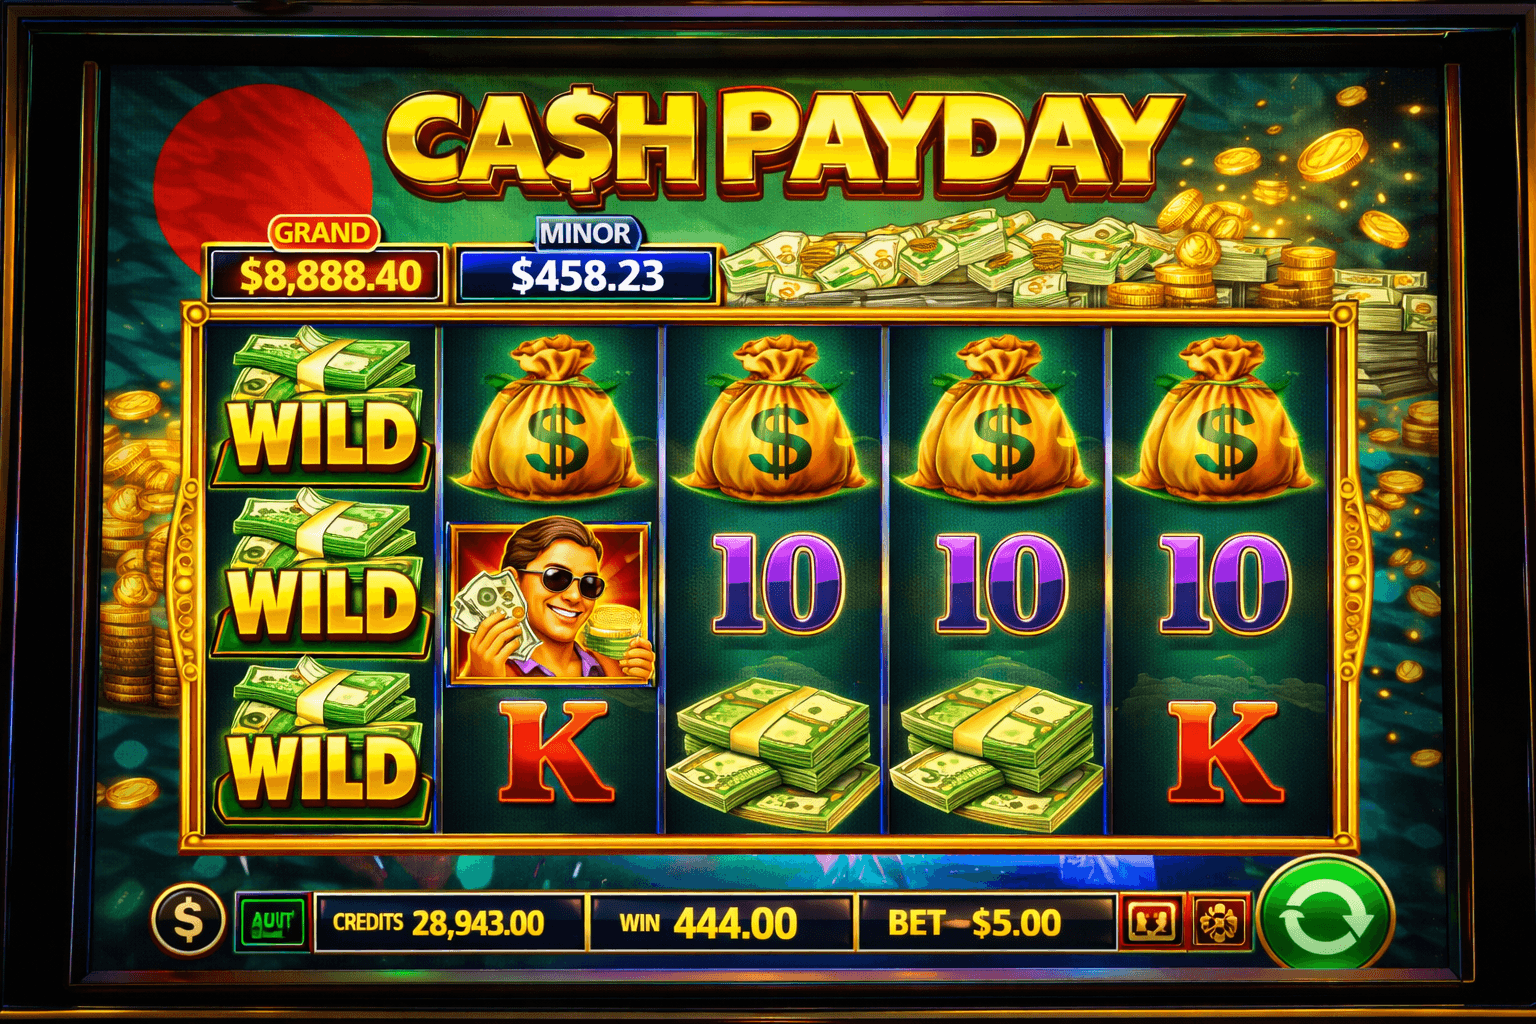Select the MINOR jackpot label
Screen dimensions: 1536x1024
tap(586, 234)
